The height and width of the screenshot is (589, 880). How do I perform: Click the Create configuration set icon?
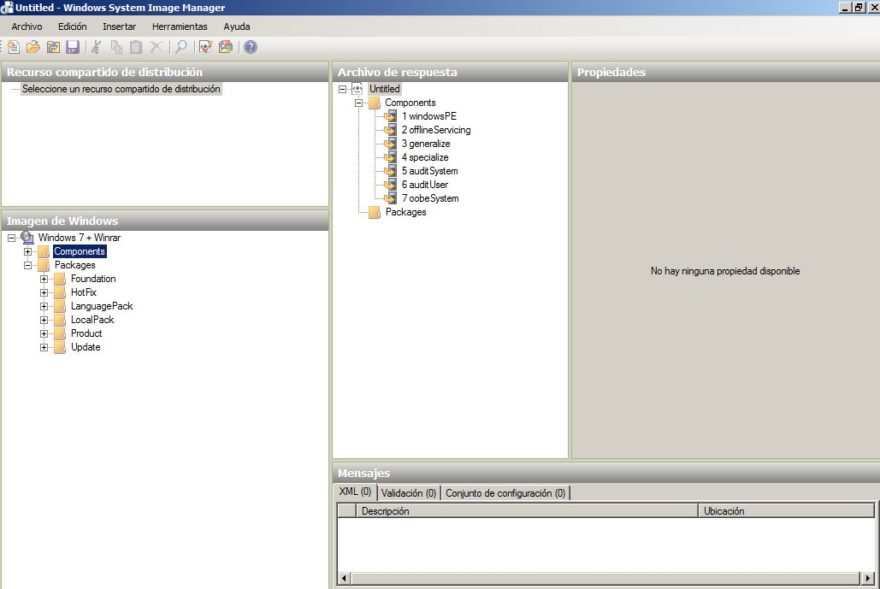pyautogui.click(x=226, y=47)
